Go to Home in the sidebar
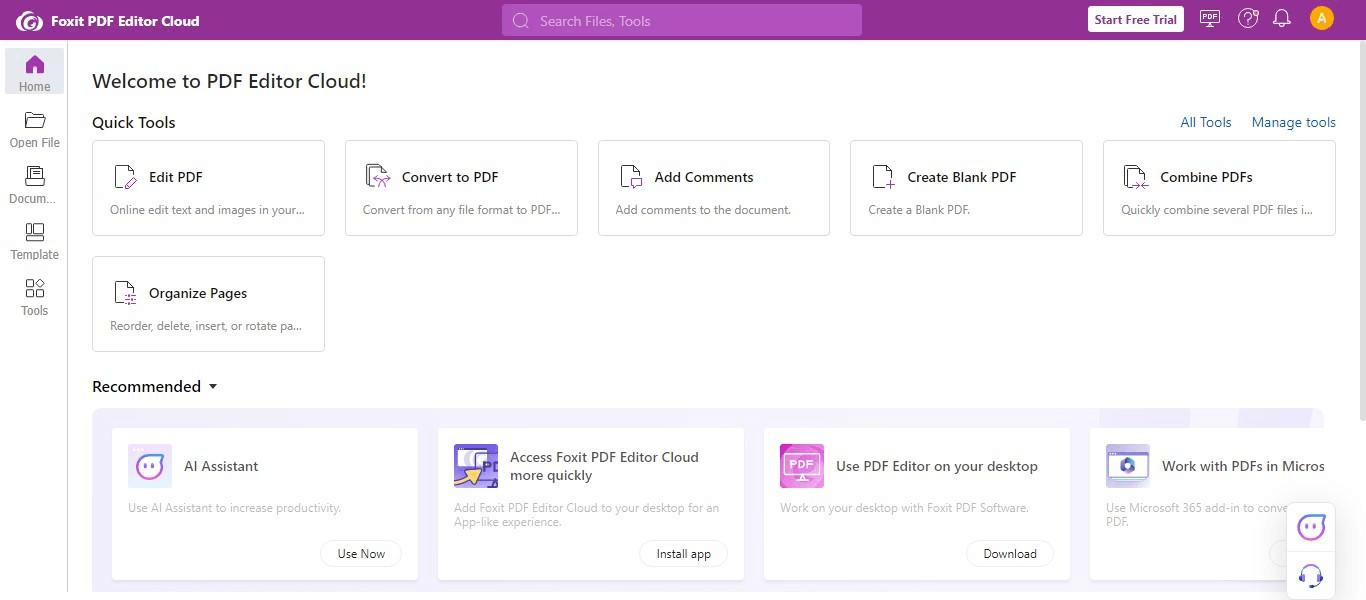The image size is (1366, 600). click(x=34, y=71)
